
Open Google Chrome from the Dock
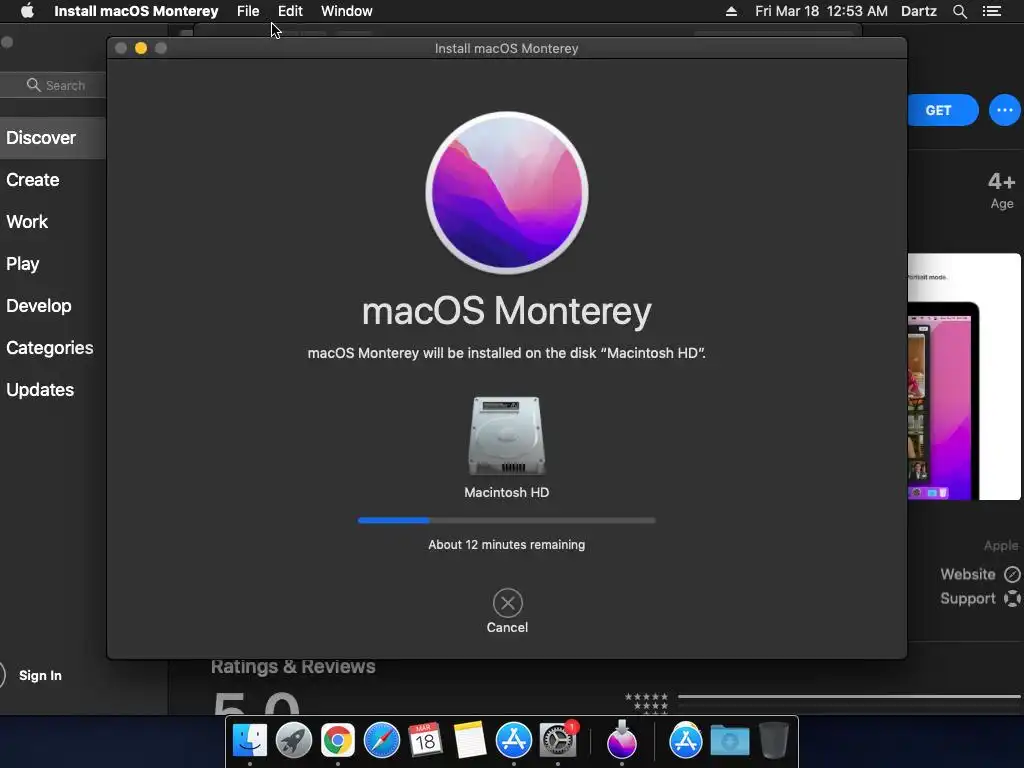[x=338, y=741]
